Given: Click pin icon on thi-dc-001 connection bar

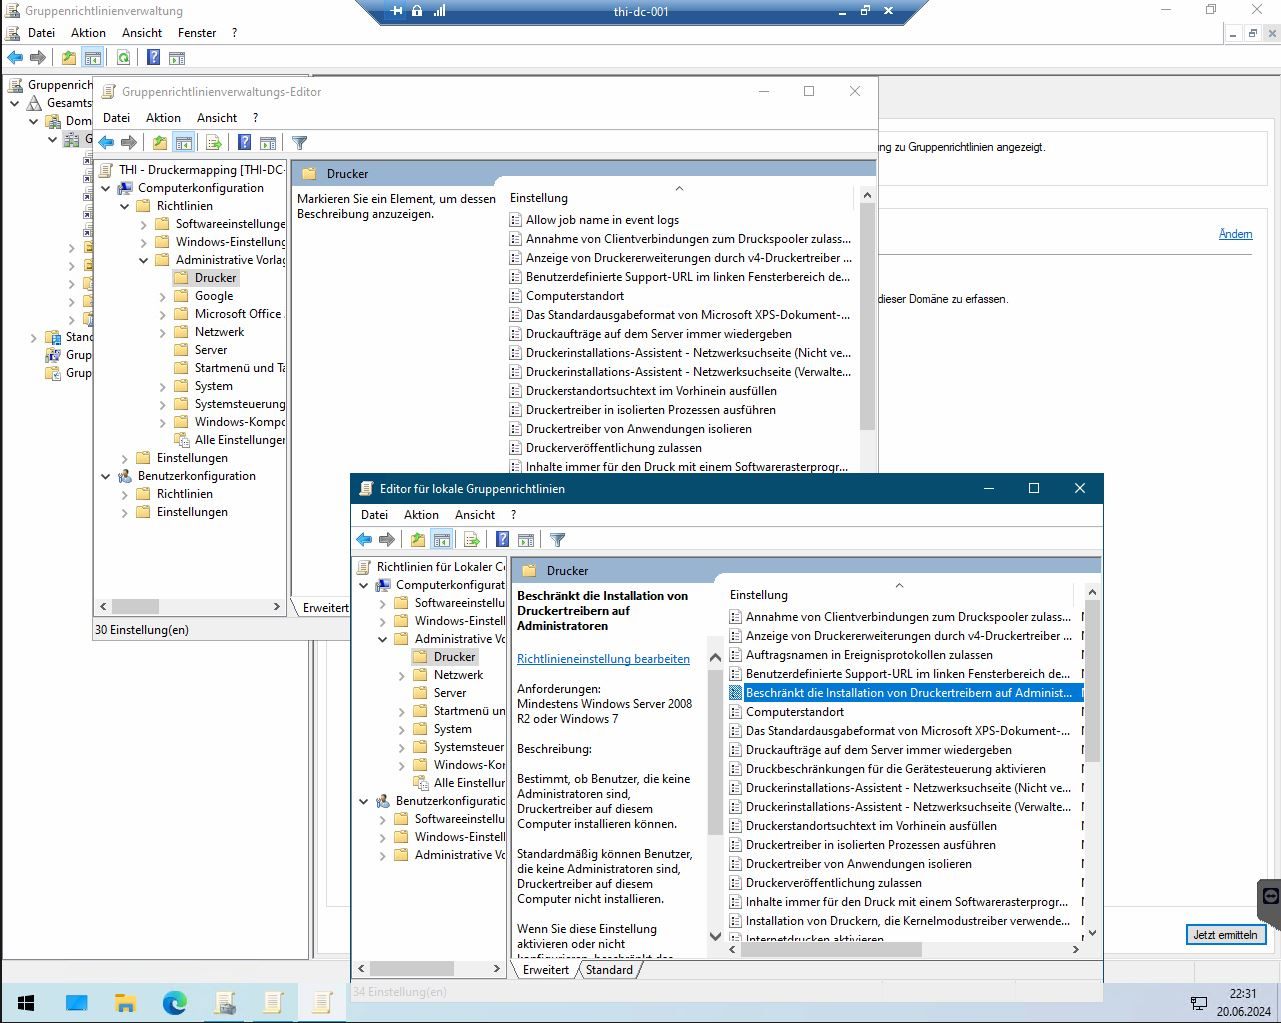Looking at the screenshot, I should [x=396, y=11].
